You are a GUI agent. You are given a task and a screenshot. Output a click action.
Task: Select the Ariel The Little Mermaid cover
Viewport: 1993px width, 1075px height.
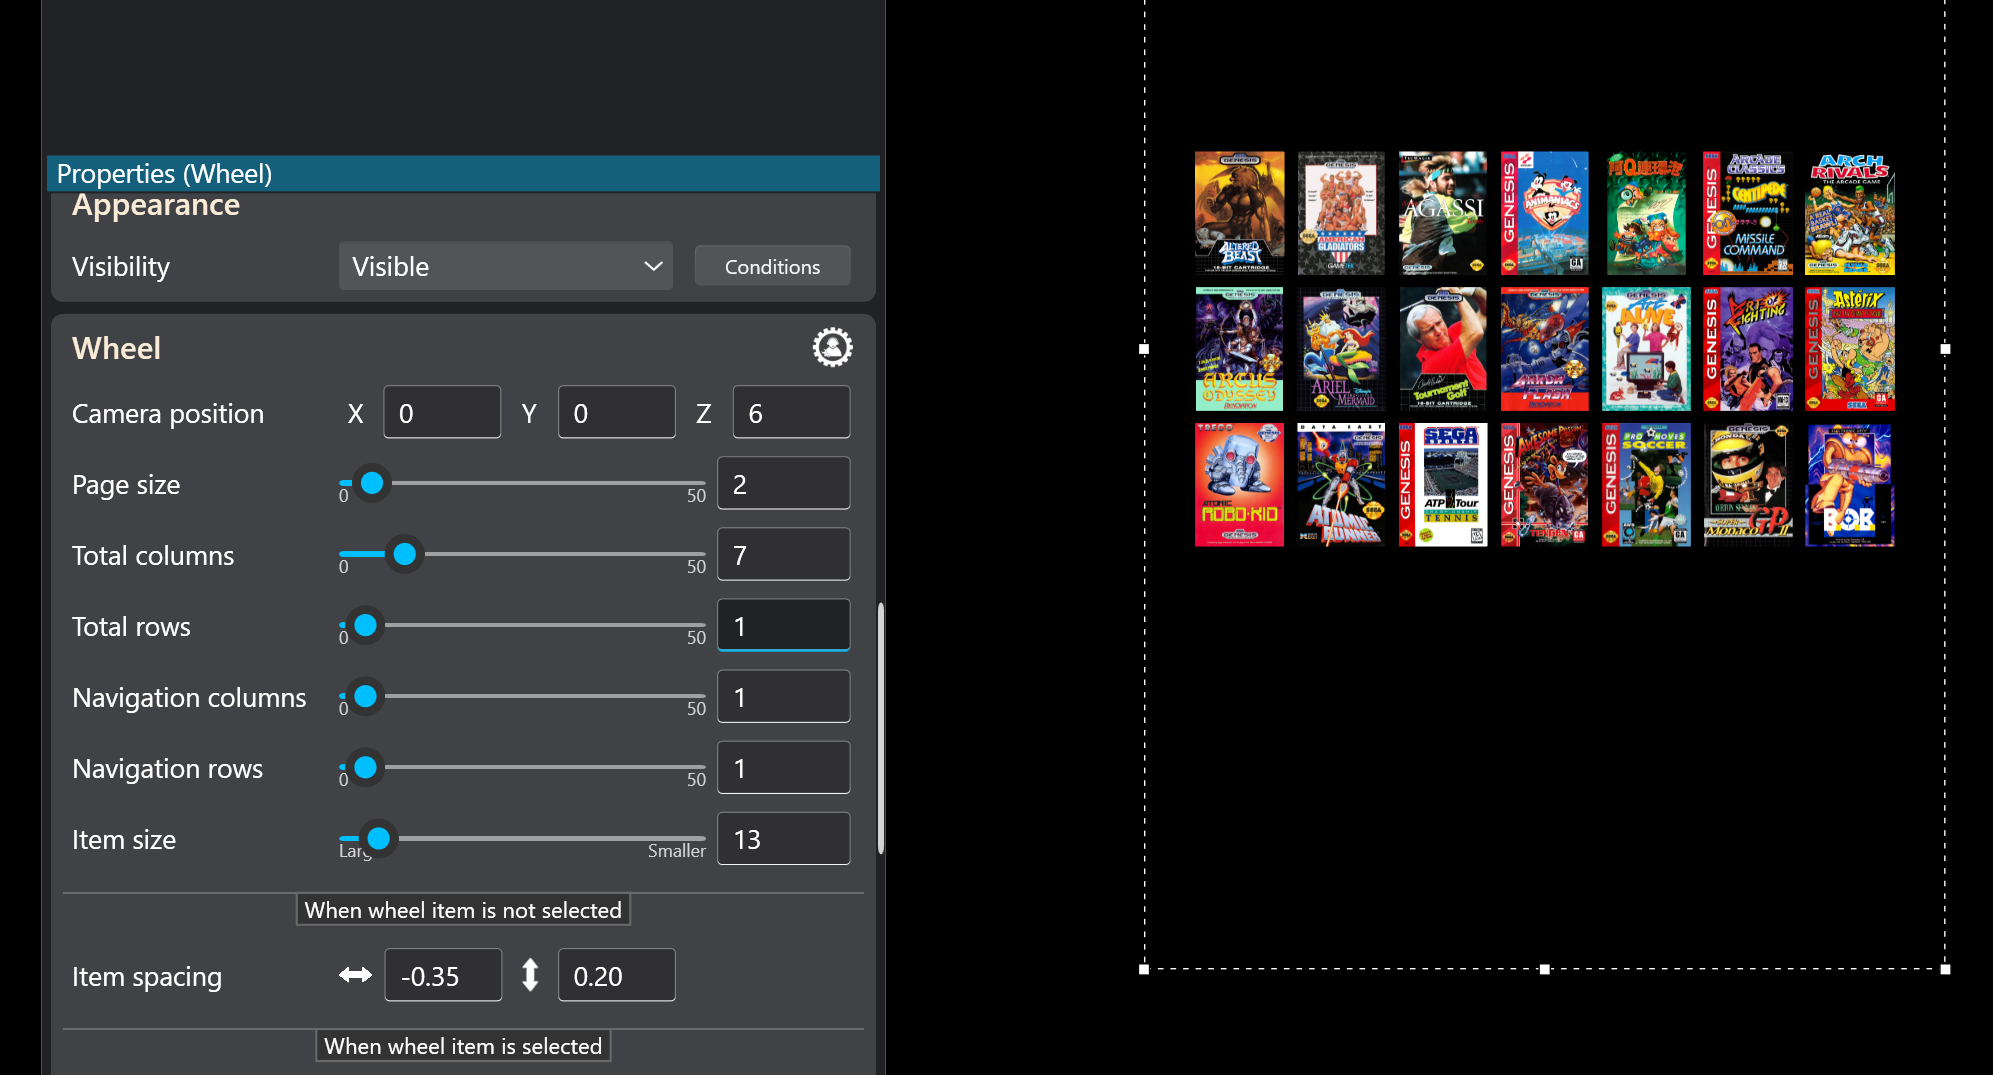pyautogui.click(x=1341, y=349)
